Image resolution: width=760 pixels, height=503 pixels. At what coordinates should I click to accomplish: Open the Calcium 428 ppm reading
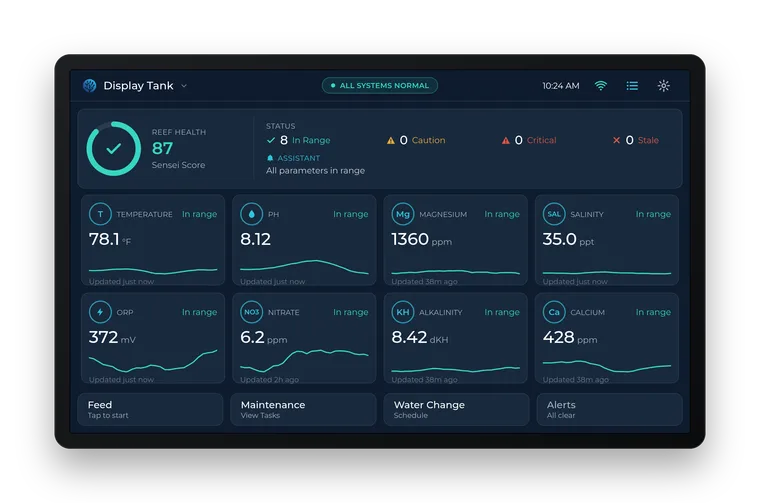570,337
